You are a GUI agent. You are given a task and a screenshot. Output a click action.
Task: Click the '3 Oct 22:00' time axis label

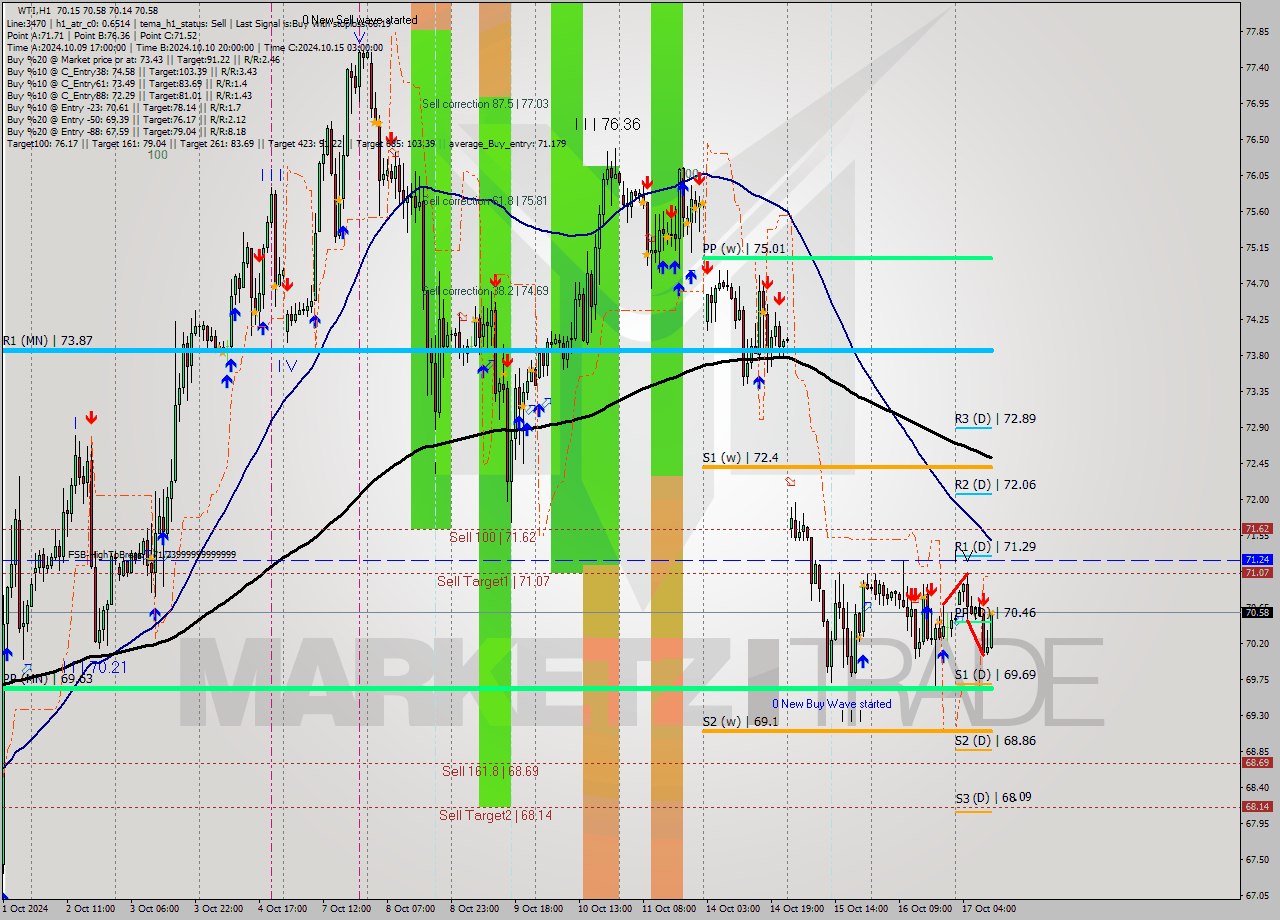218,909
